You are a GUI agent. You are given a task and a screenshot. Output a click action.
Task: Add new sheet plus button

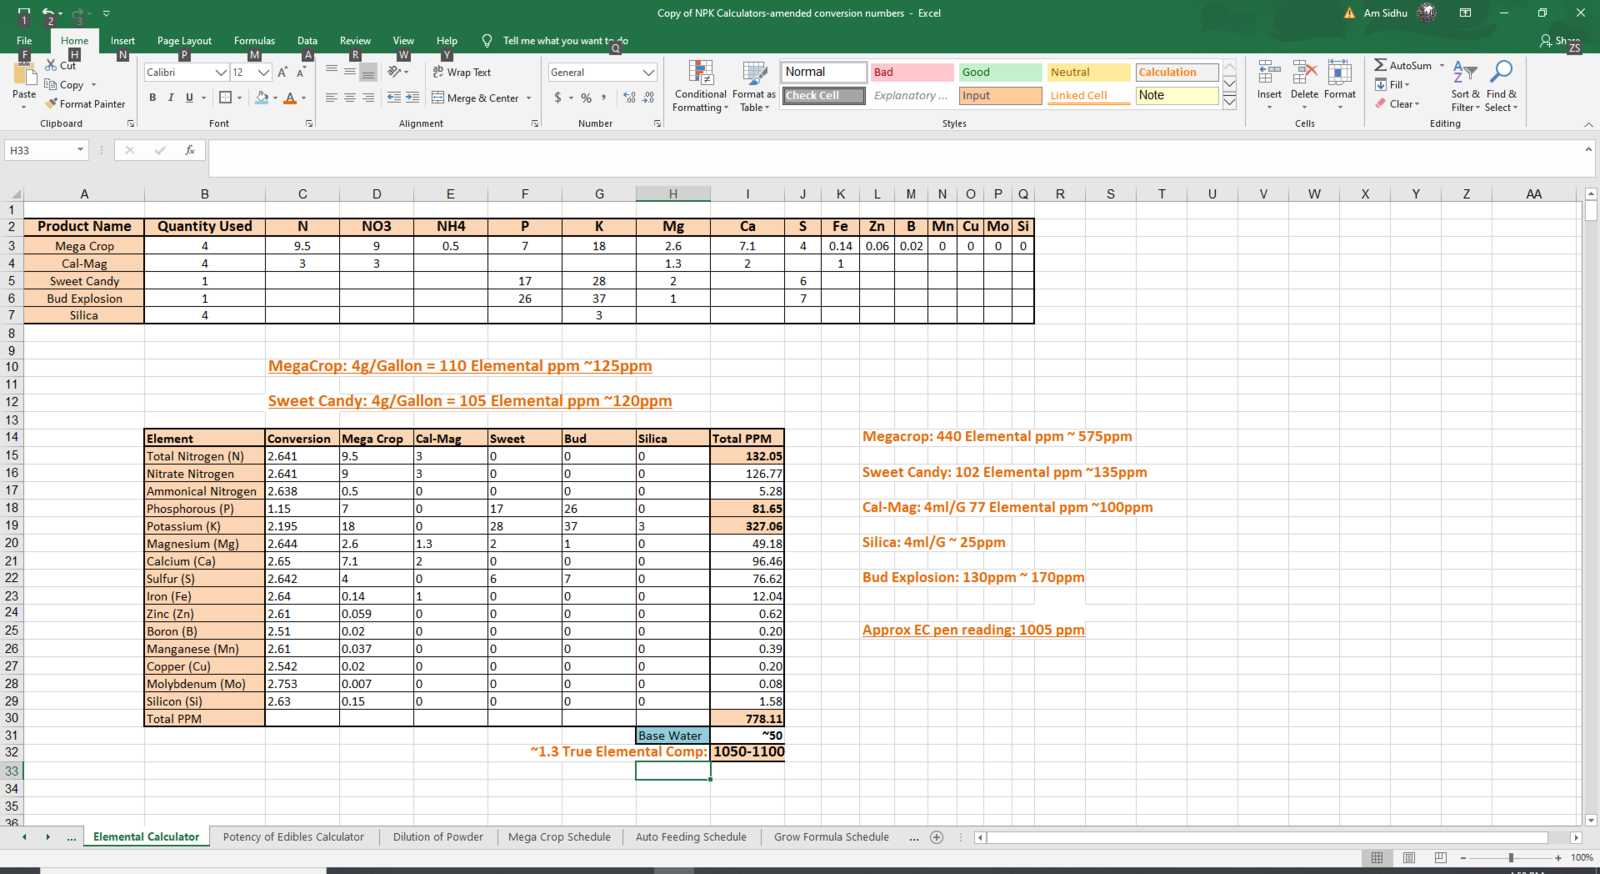937,837
